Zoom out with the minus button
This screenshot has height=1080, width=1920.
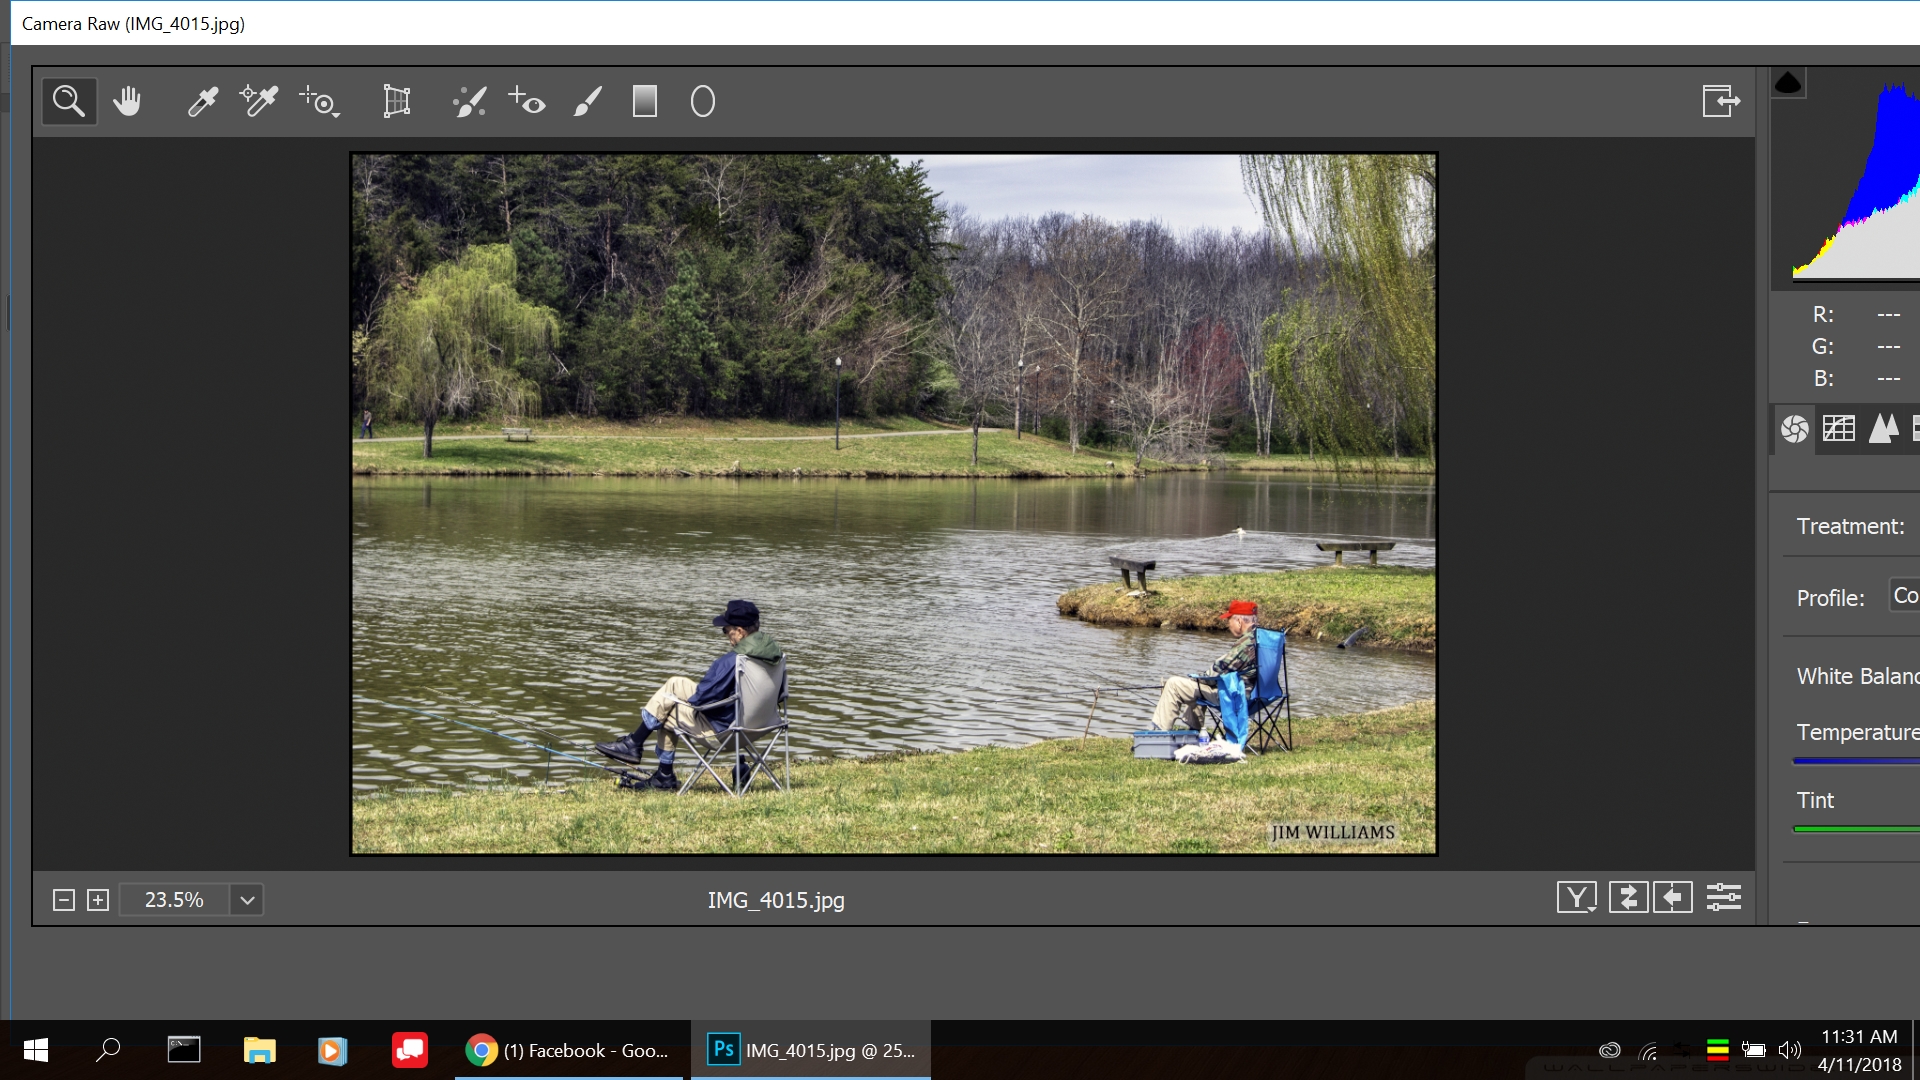[x=64, y=900]
